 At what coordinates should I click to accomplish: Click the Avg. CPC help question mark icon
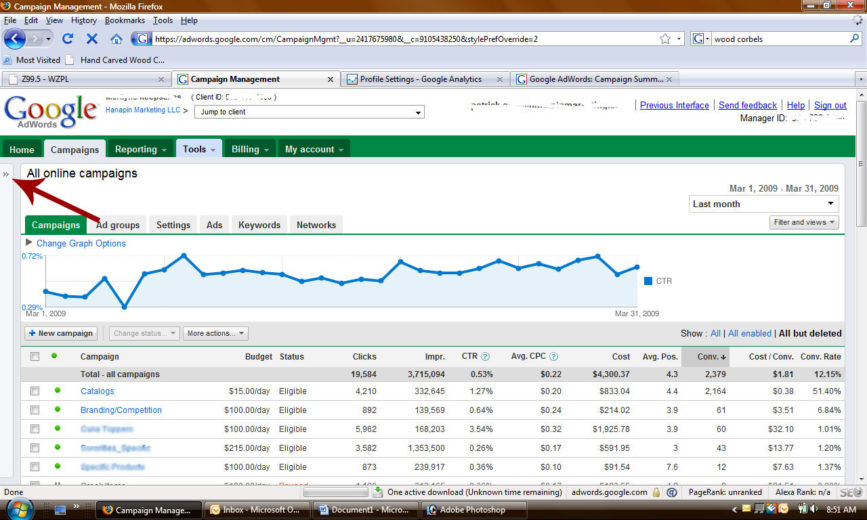(x=553, y=357)
